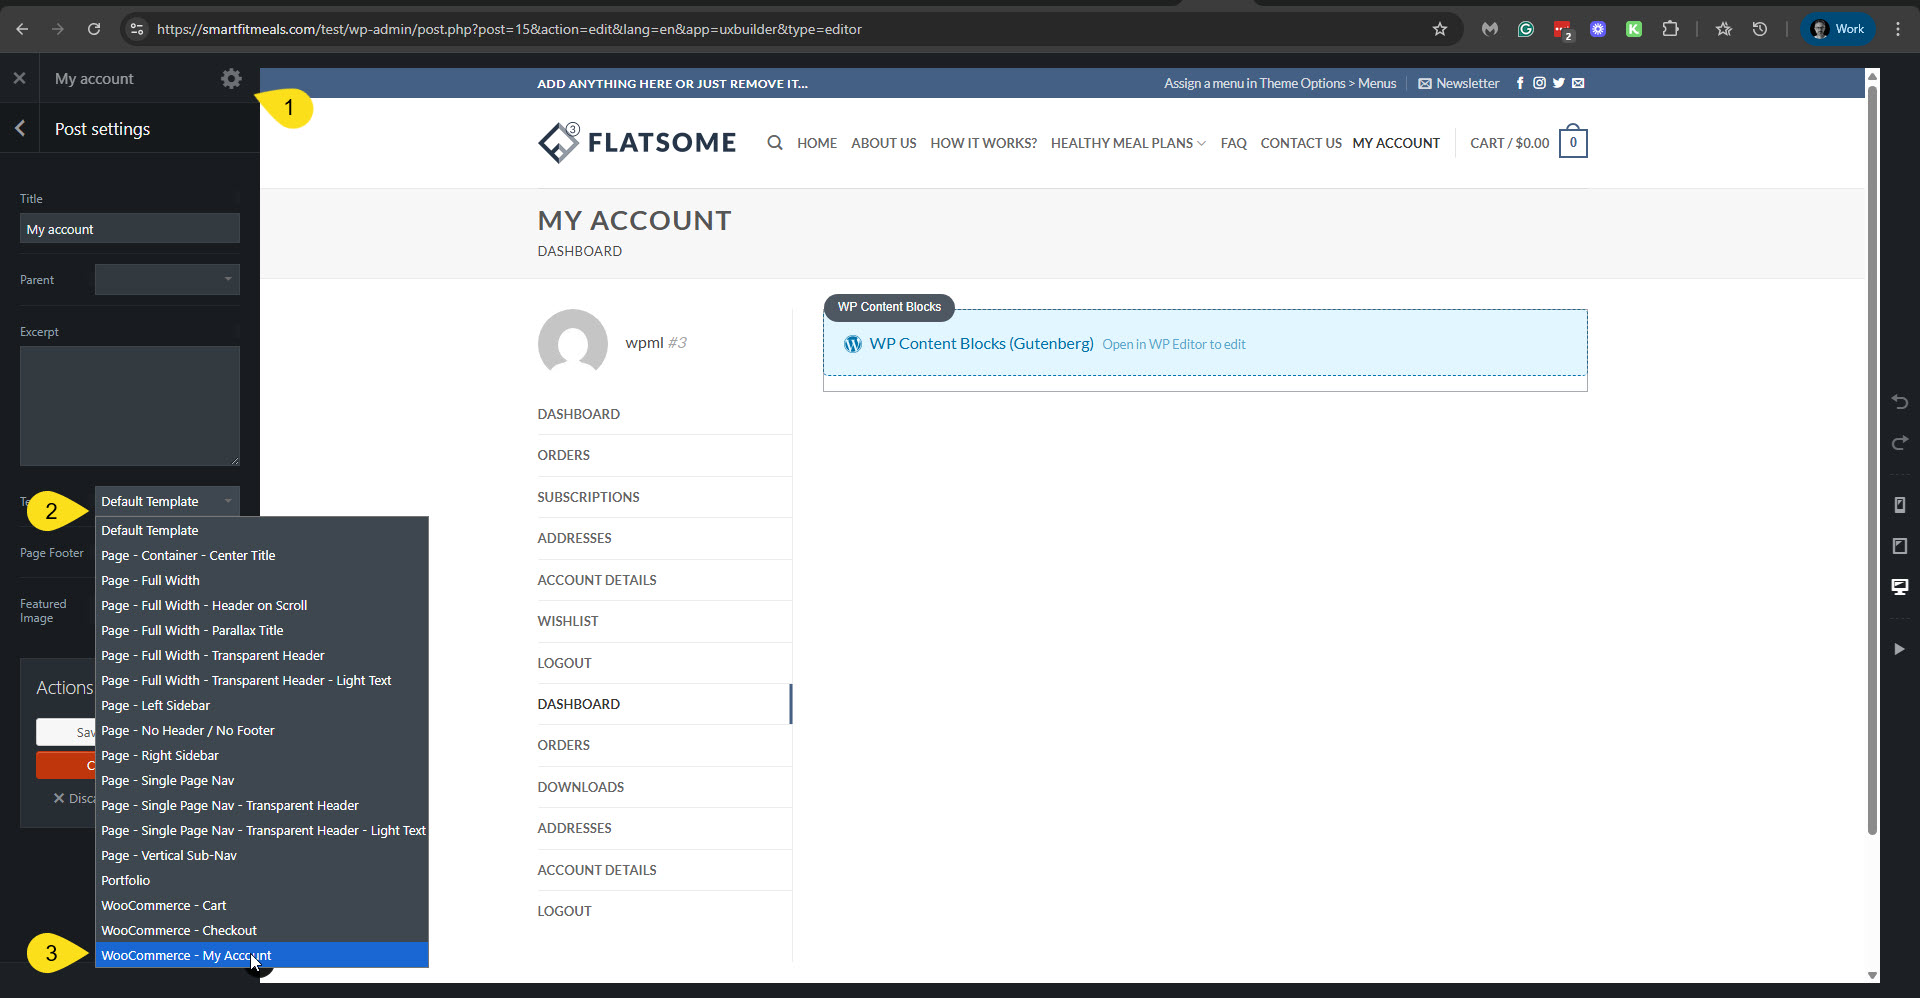
Task: Choose Page - Container - Center Title
Action: tap(262, 555)
